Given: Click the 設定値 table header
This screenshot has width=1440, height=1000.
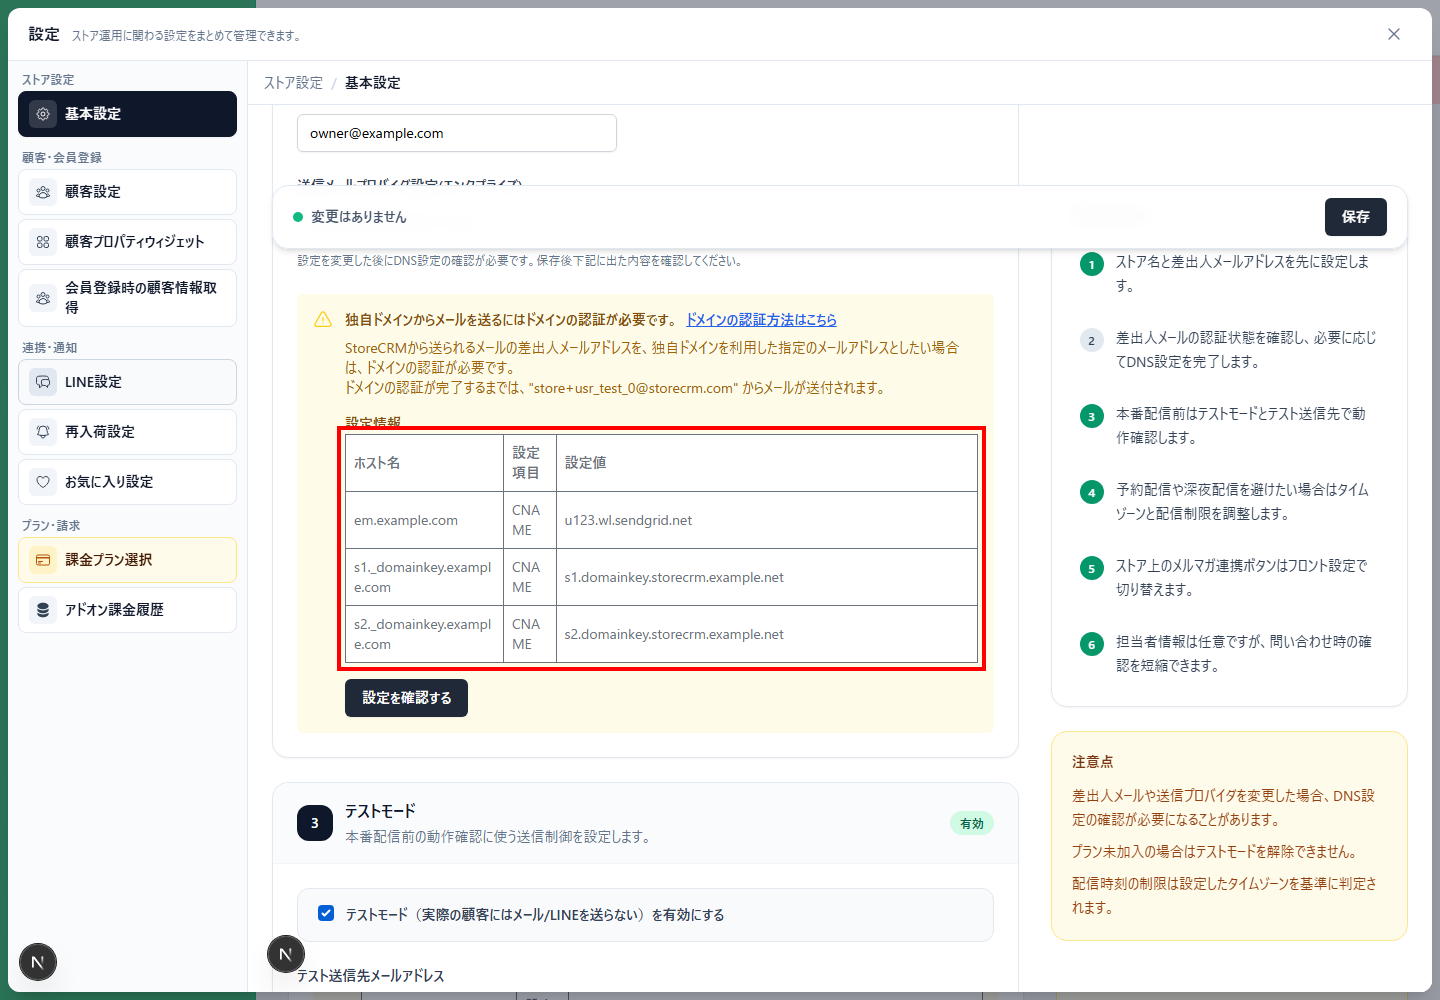Looking at the screenshot, I should click(766, 463).
